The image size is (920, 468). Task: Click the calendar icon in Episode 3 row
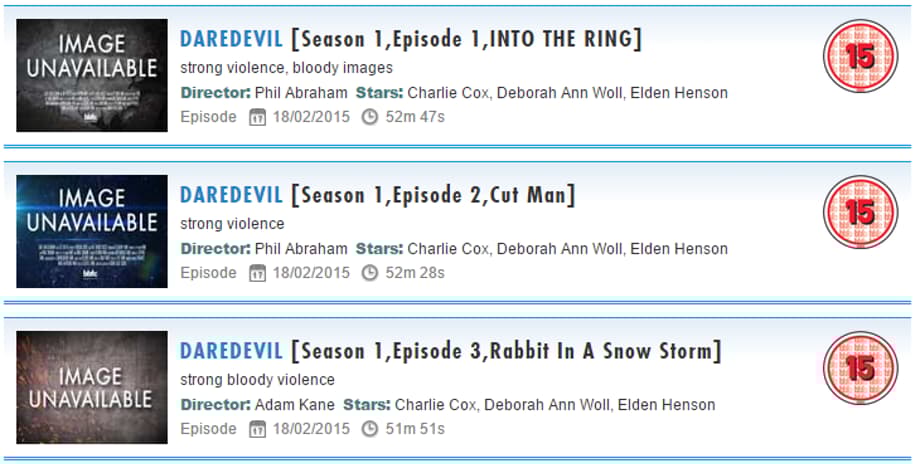point(257,429)
